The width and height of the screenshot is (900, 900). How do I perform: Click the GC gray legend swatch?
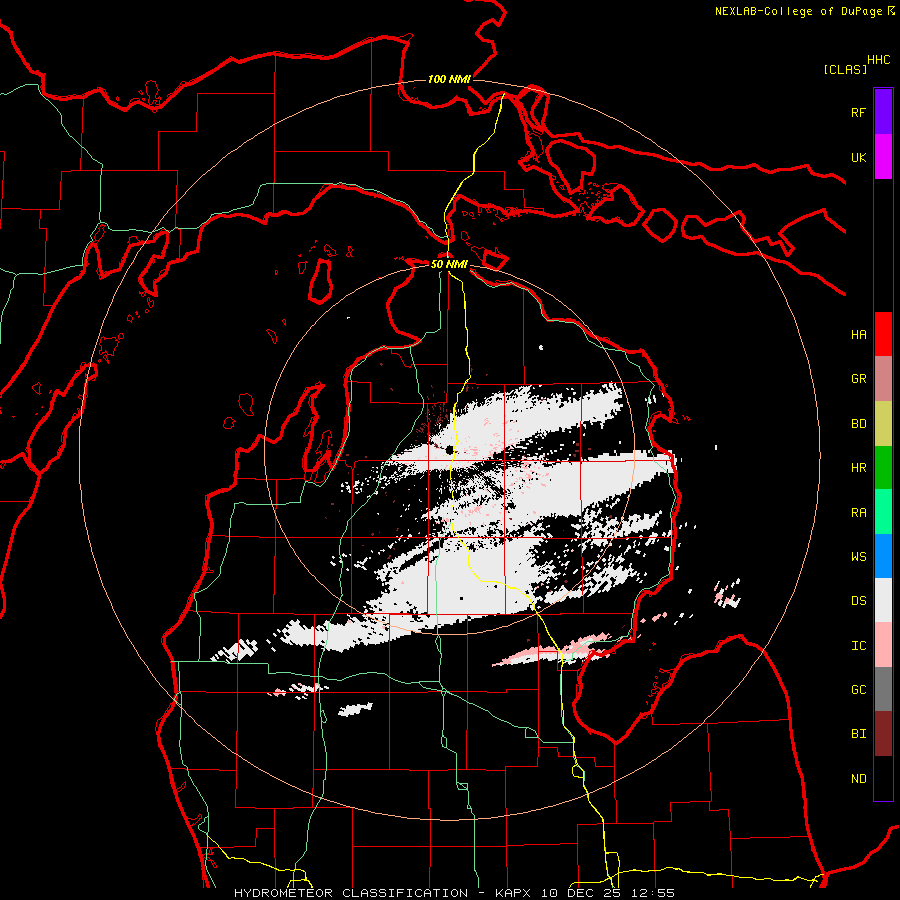click(x=883, y=689)
